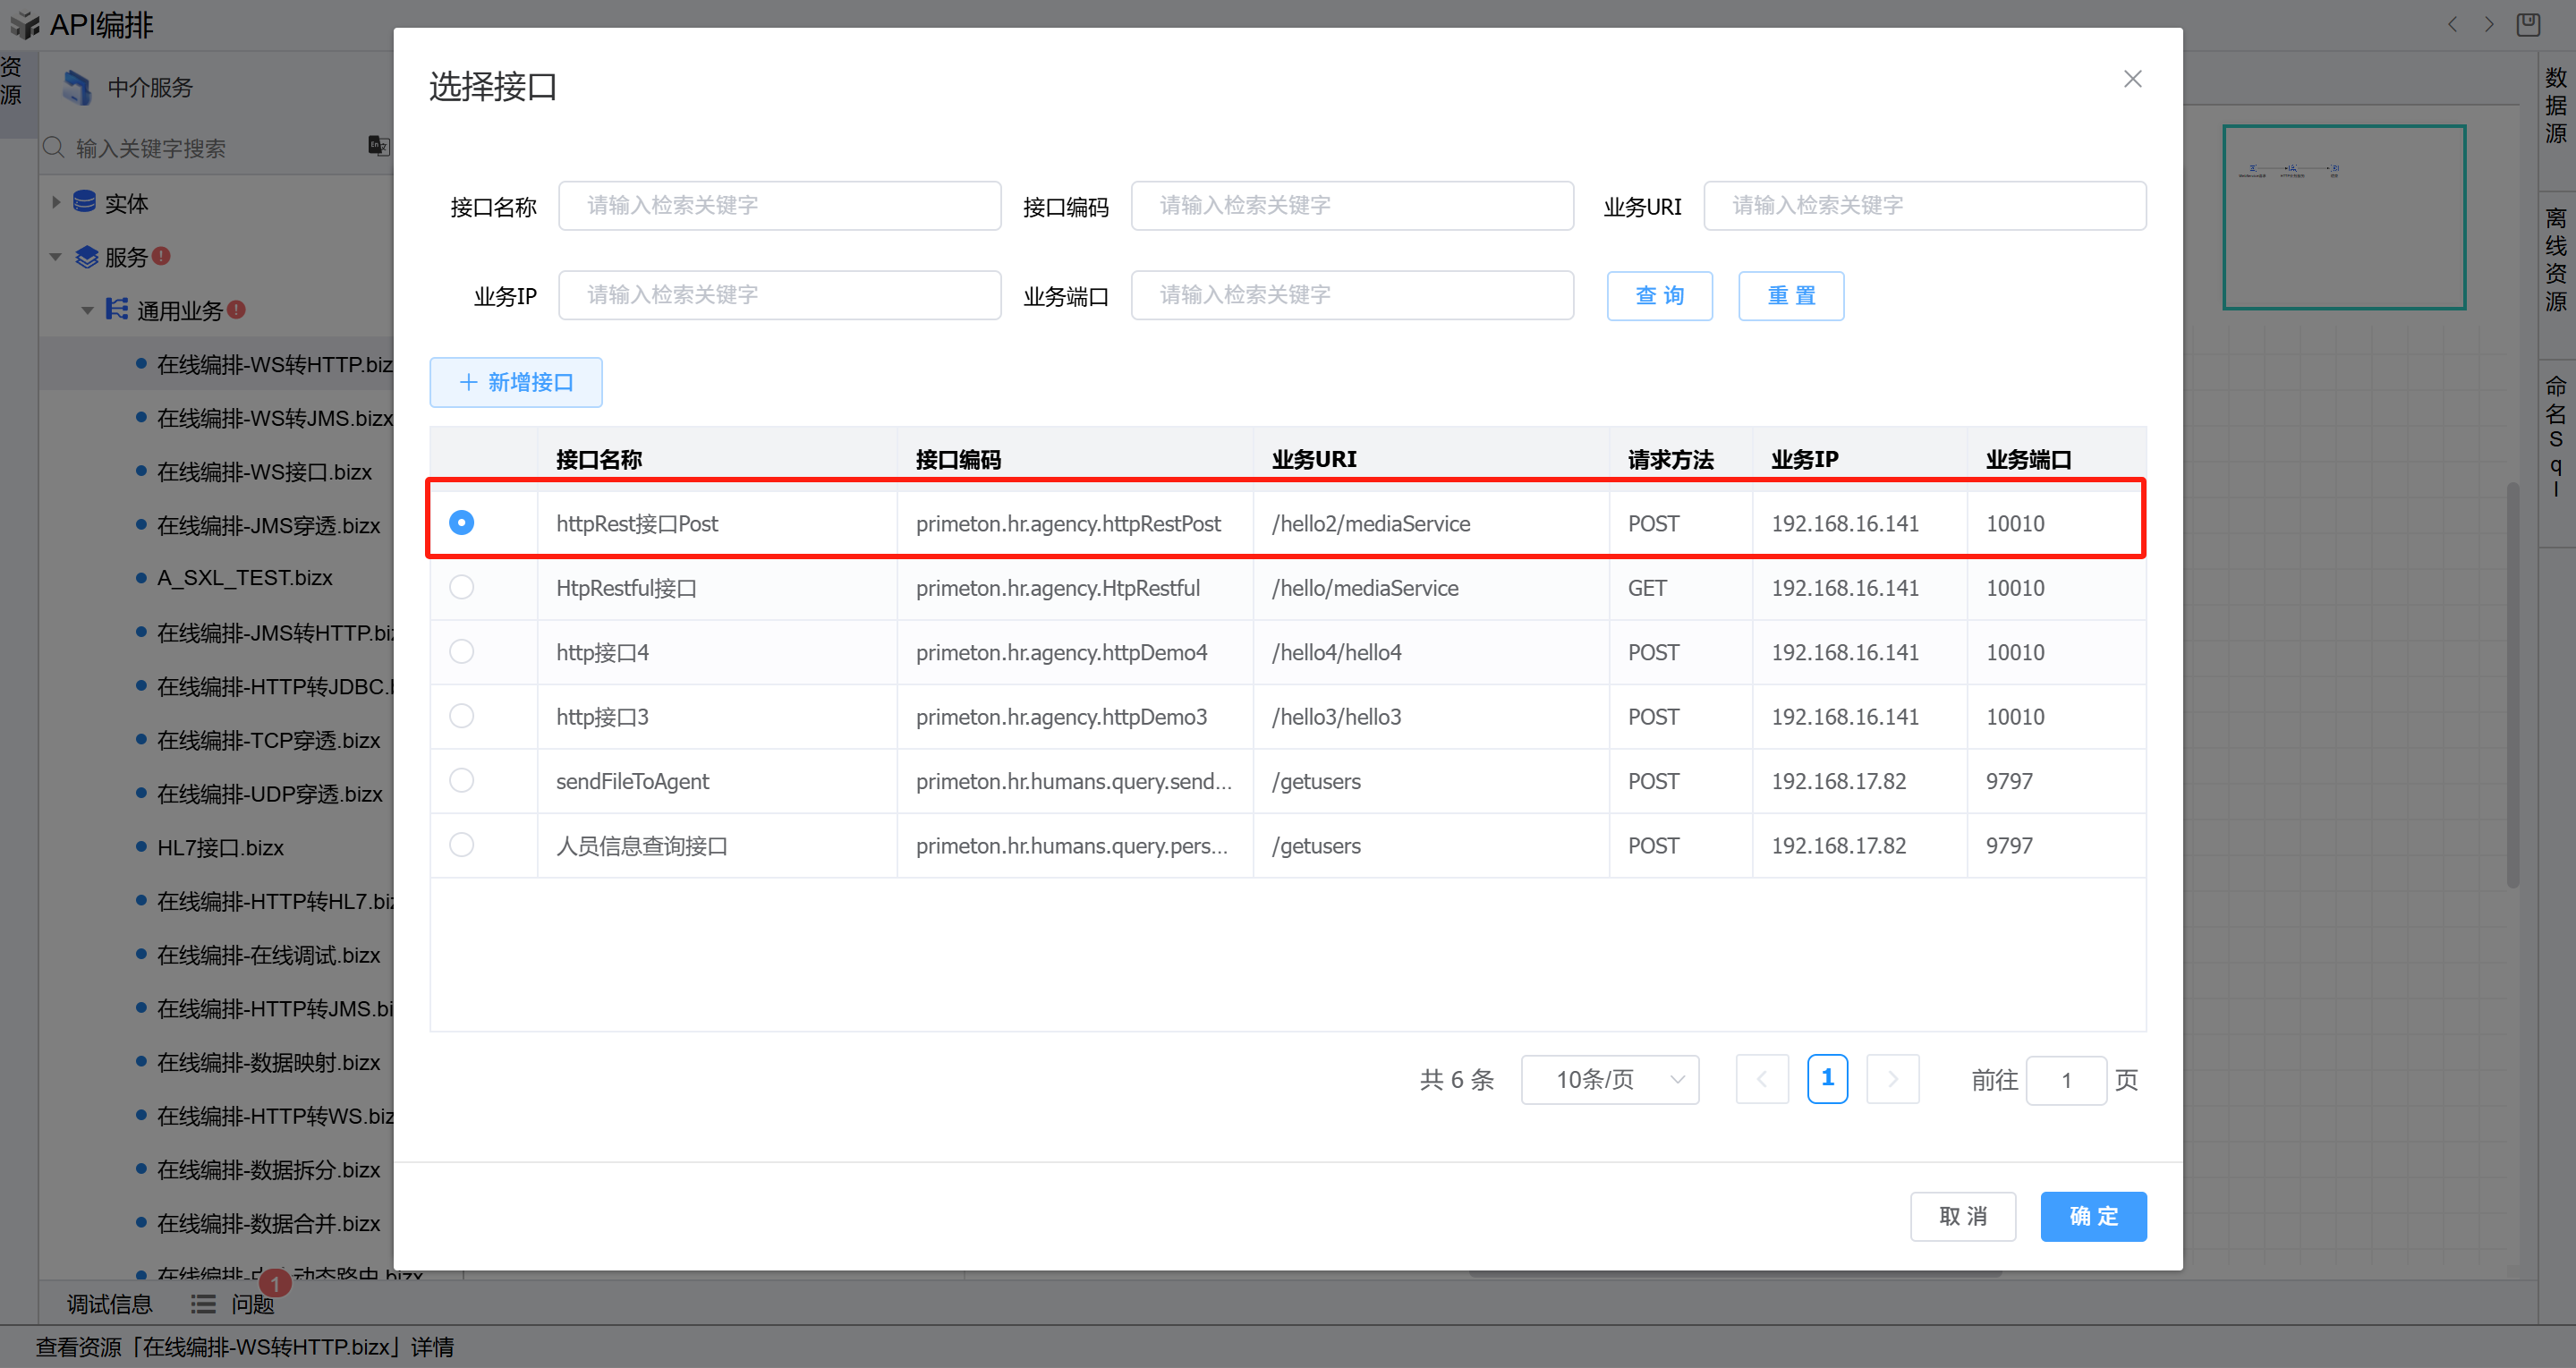Close the 选择接口 dialog with X icon

pos(2132,79)
